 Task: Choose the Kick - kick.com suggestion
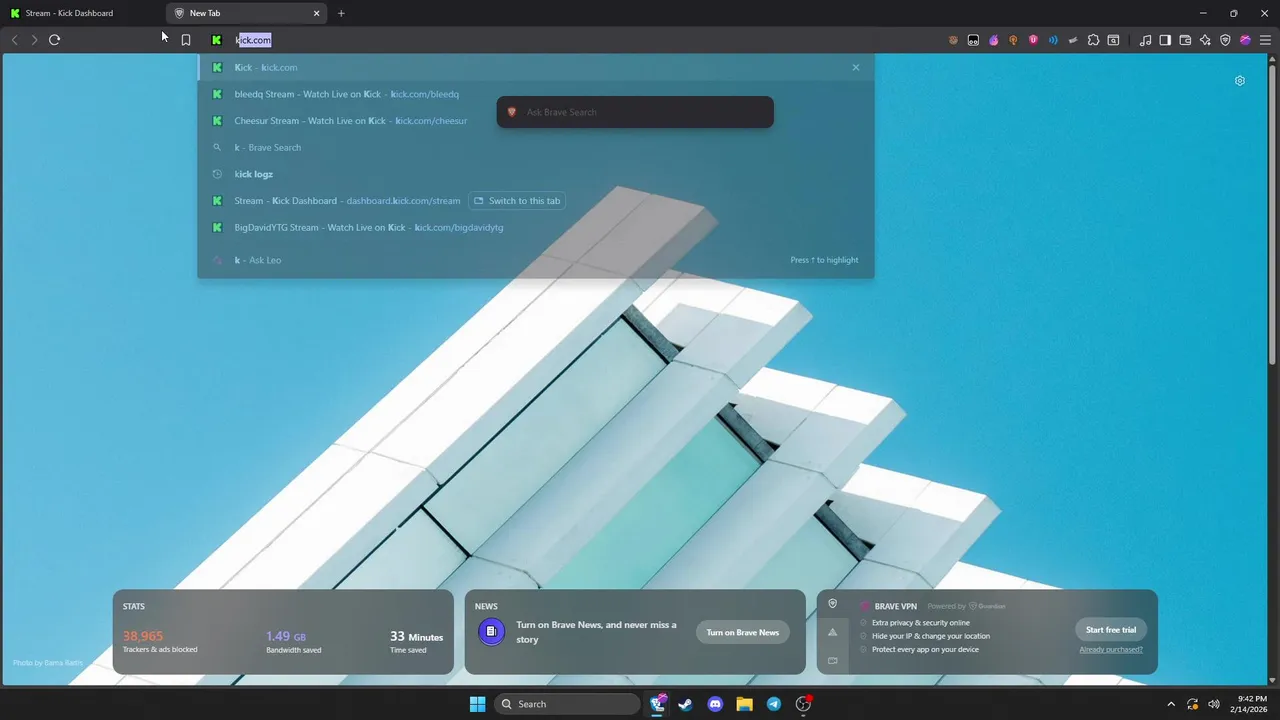(x=536, y=67)
